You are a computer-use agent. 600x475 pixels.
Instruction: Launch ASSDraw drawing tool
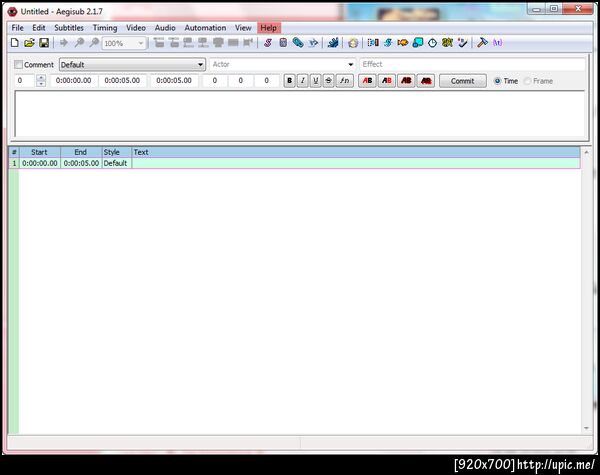tap(353, 43)
